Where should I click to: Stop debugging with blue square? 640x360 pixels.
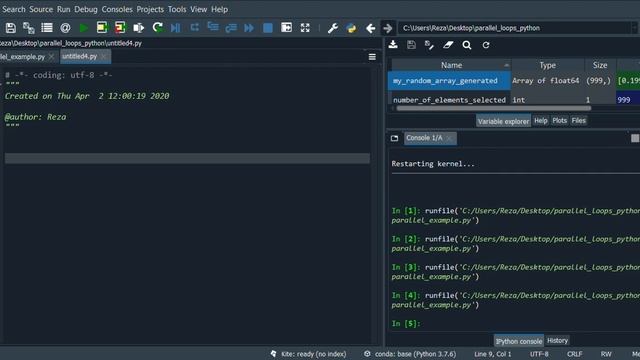268,28
